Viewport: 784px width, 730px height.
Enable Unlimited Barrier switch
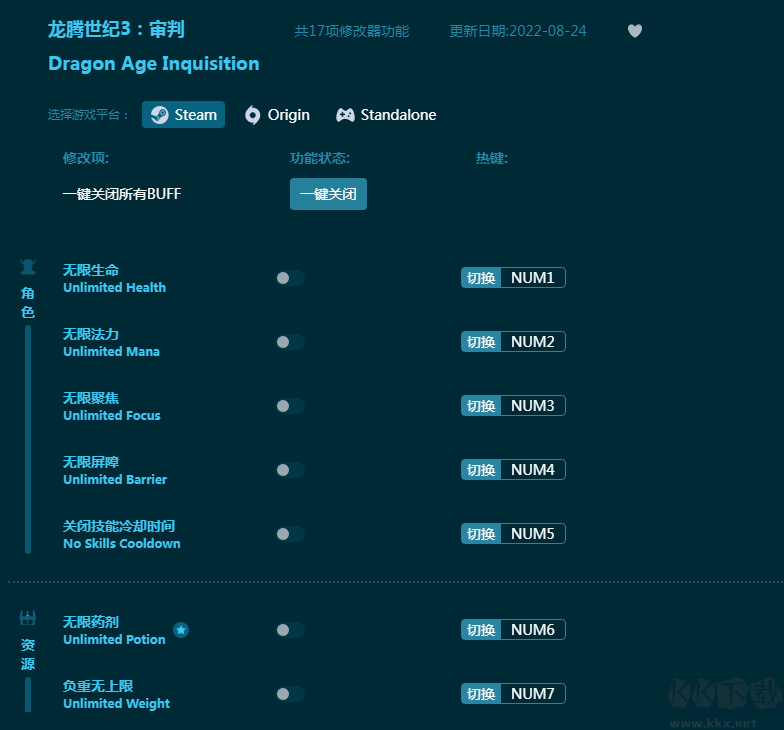click(290, 470)
